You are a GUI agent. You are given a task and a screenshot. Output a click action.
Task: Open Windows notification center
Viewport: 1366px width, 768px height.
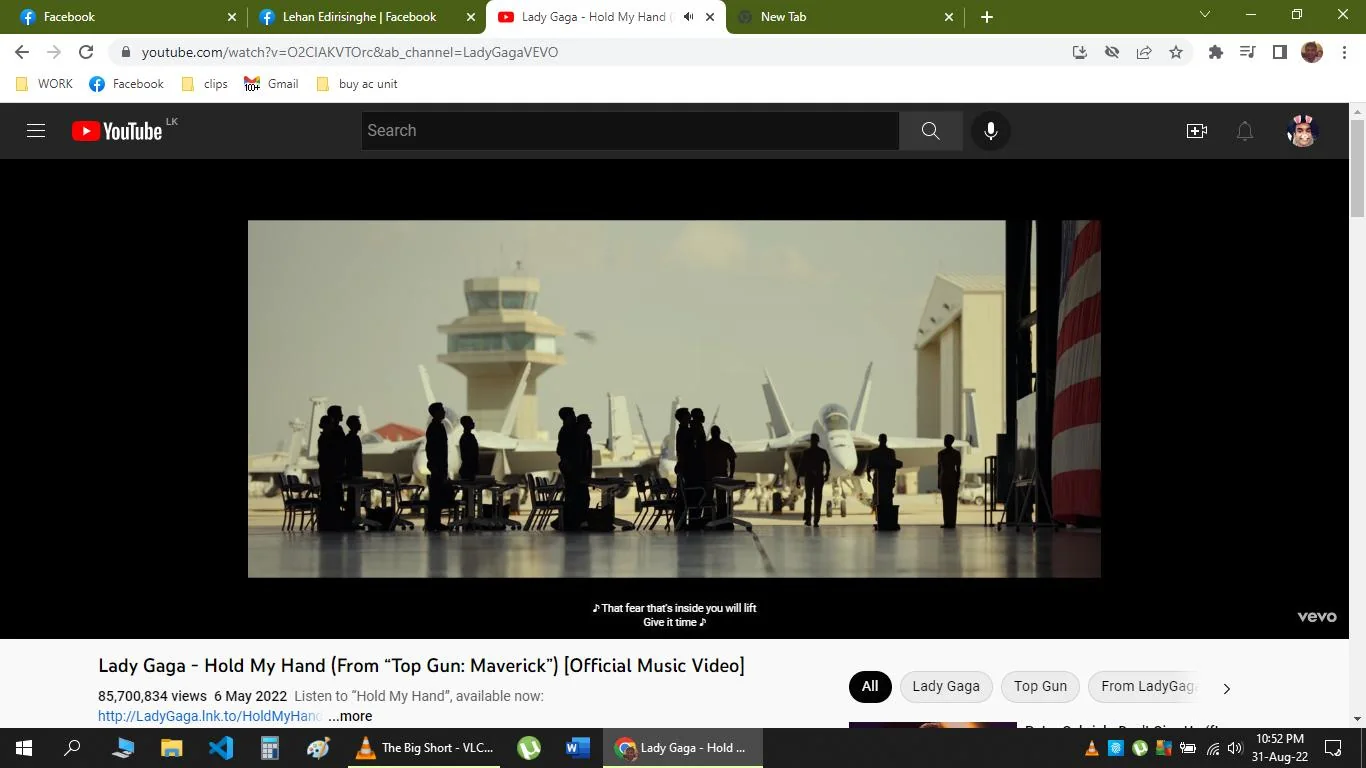[1333, 748]
